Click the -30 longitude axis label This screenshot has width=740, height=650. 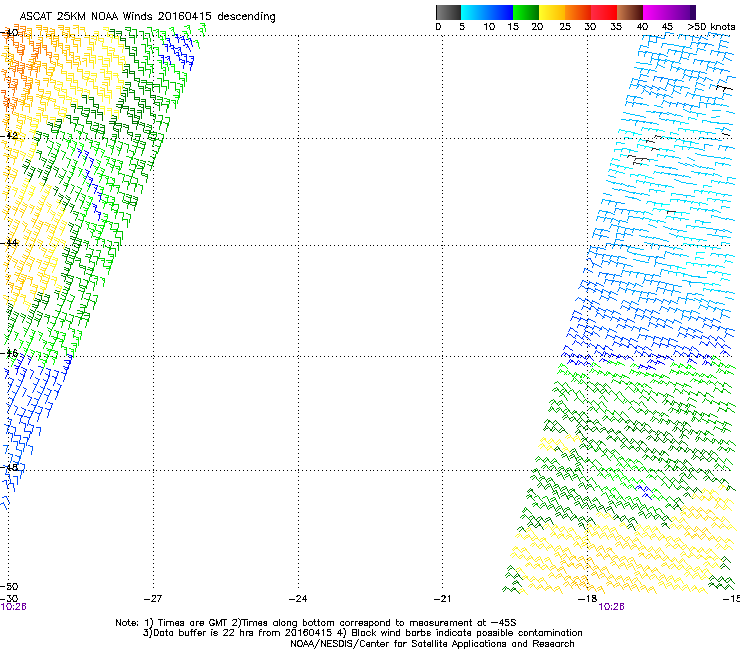(9, 599)
